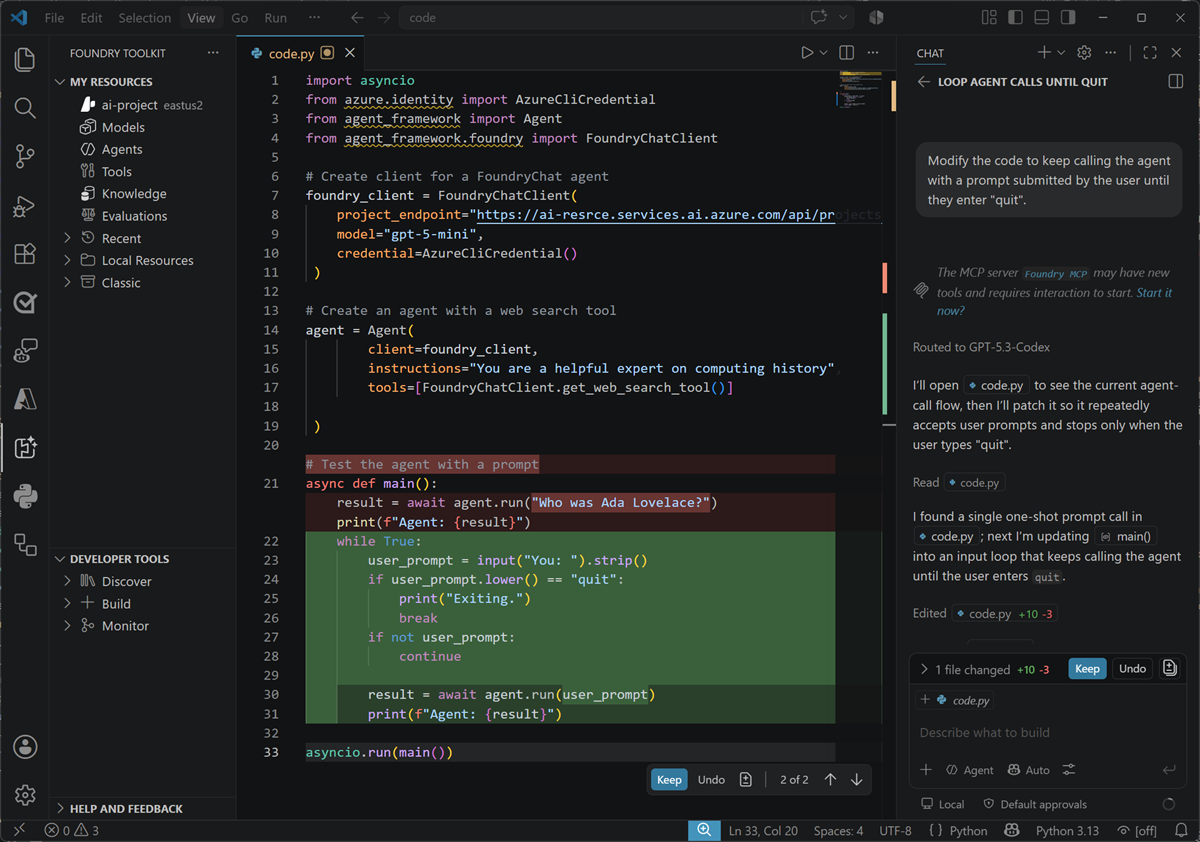Click Keep in the editor change toolbar
1200x842 pixels.
[669, 780]
